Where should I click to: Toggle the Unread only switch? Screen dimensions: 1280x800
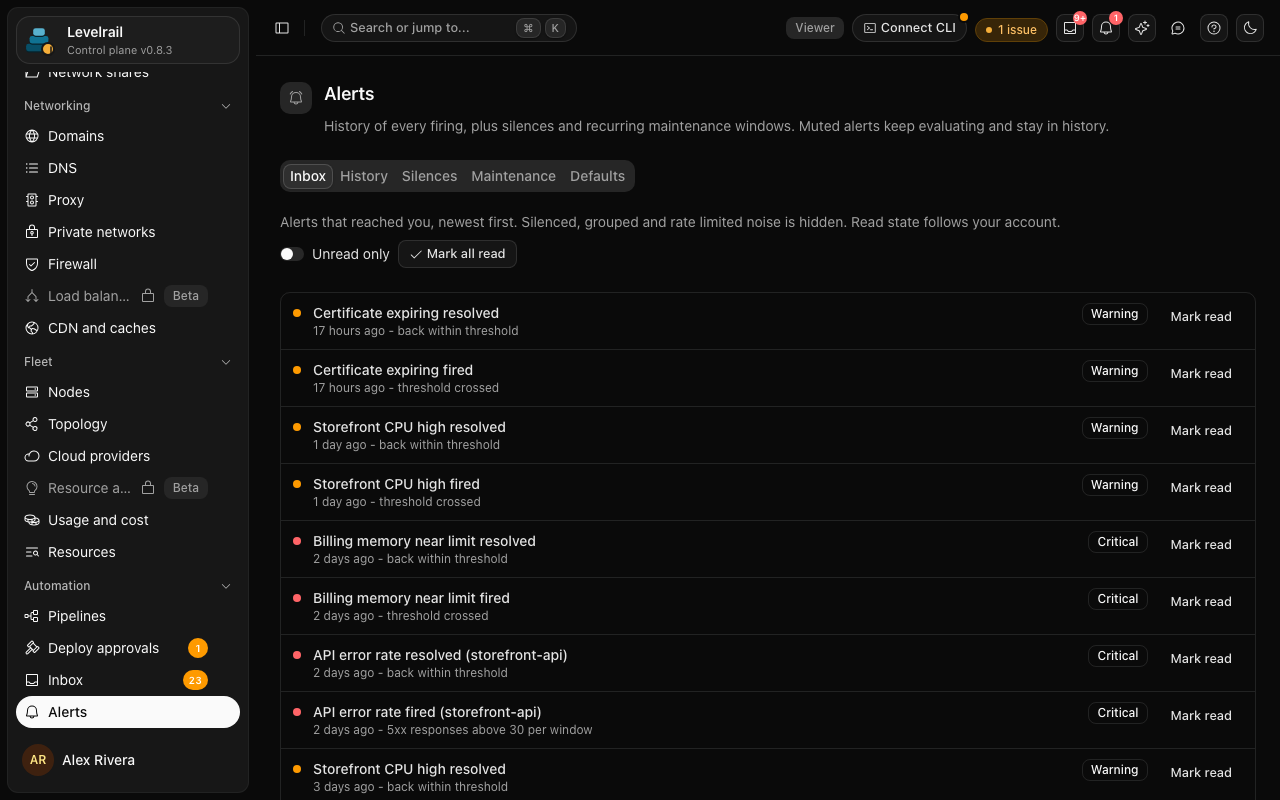click(x=292, y=254)
